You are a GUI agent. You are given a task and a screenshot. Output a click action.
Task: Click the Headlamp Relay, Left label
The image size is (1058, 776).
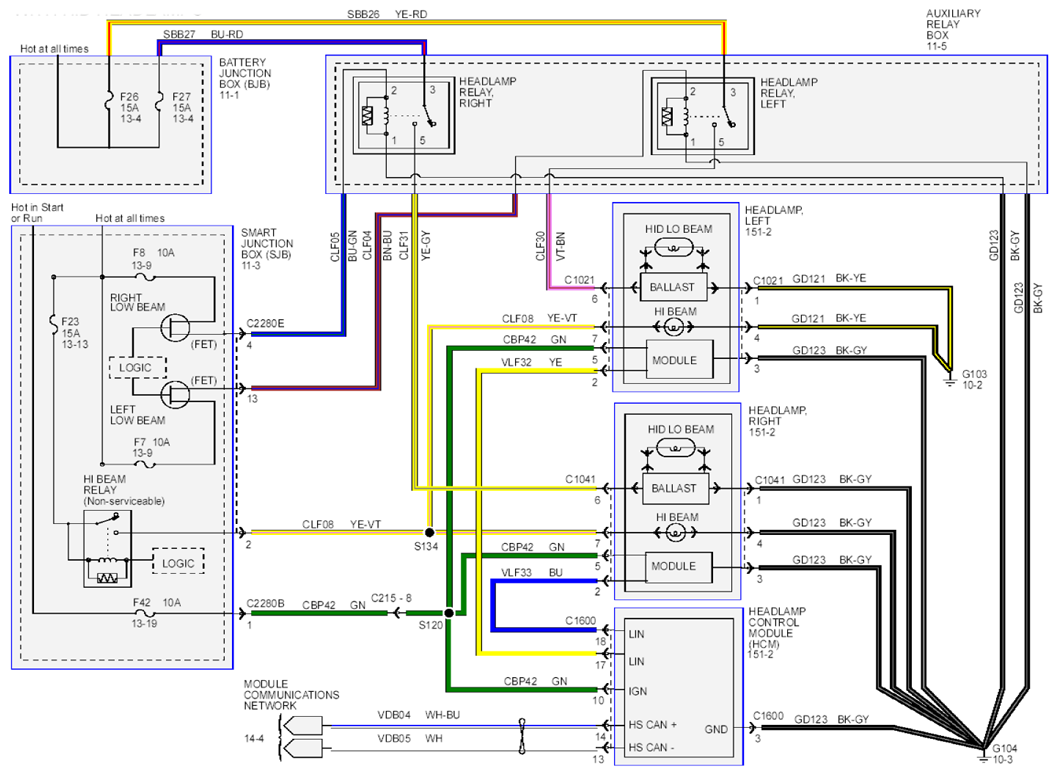click(x=789, y=92)
